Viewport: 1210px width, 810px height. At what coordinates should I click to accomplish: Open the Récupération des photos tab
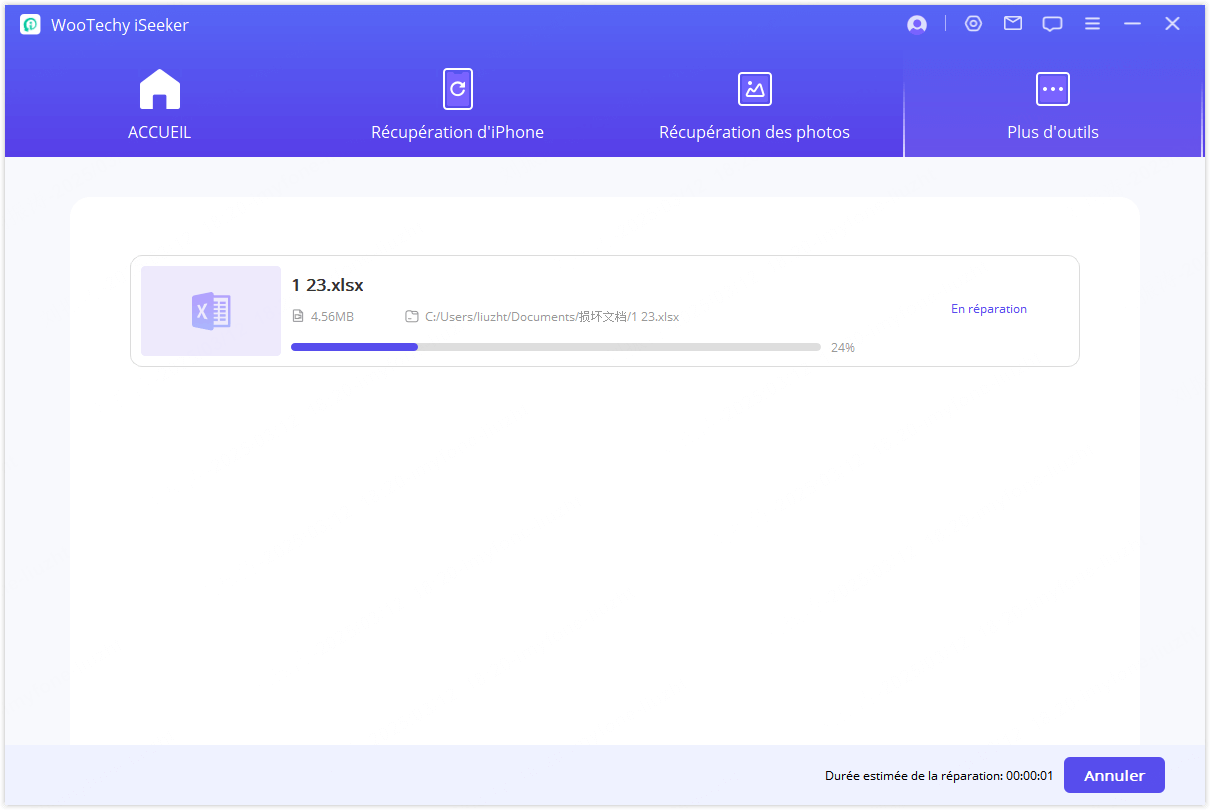click(754, 105)
